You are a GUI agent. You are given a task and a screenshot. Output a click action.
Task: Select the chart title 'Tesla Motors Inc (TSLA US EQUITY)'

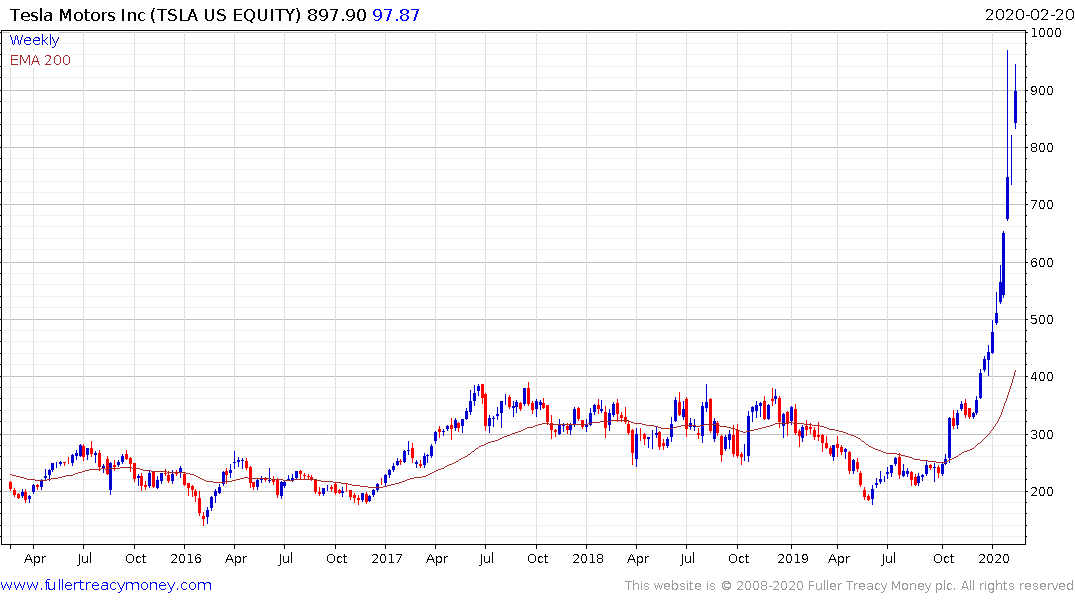[156, 15]
